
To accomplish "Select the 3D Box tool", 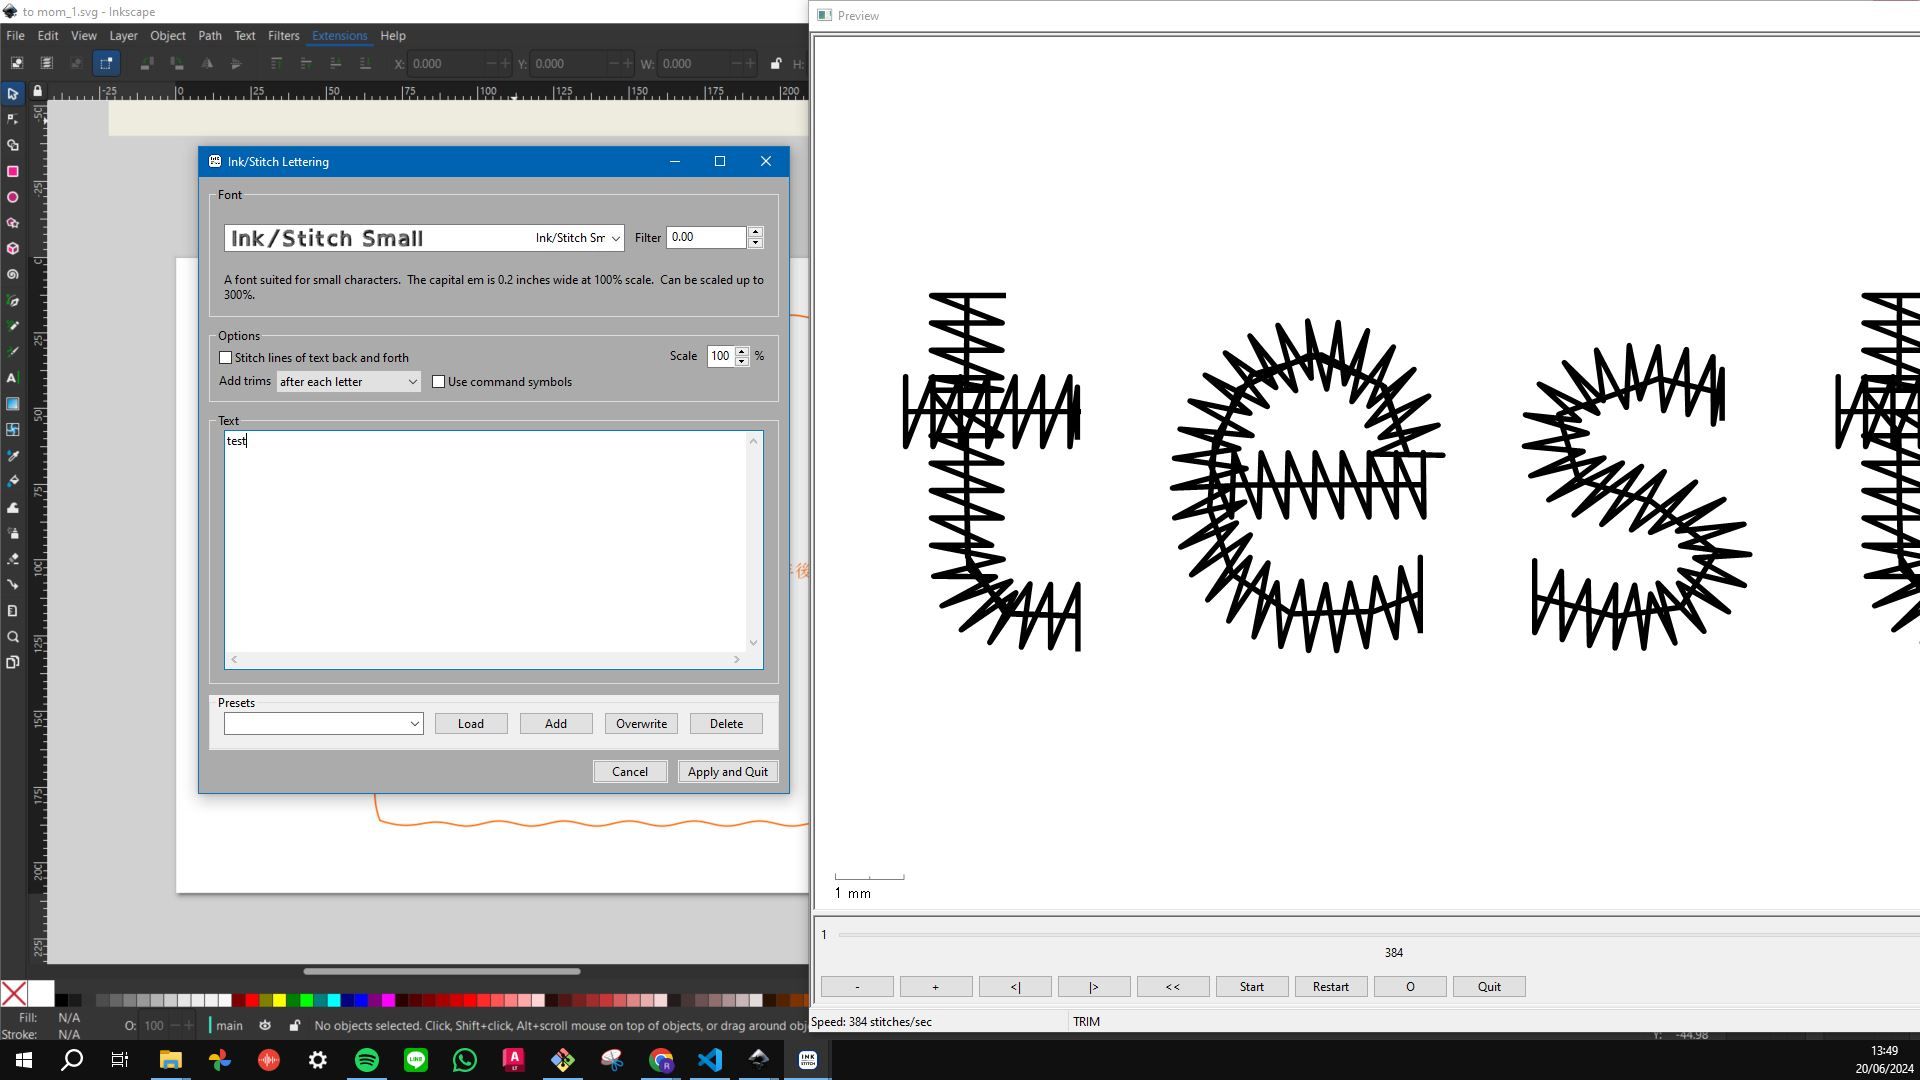I will tap(13, 248).
